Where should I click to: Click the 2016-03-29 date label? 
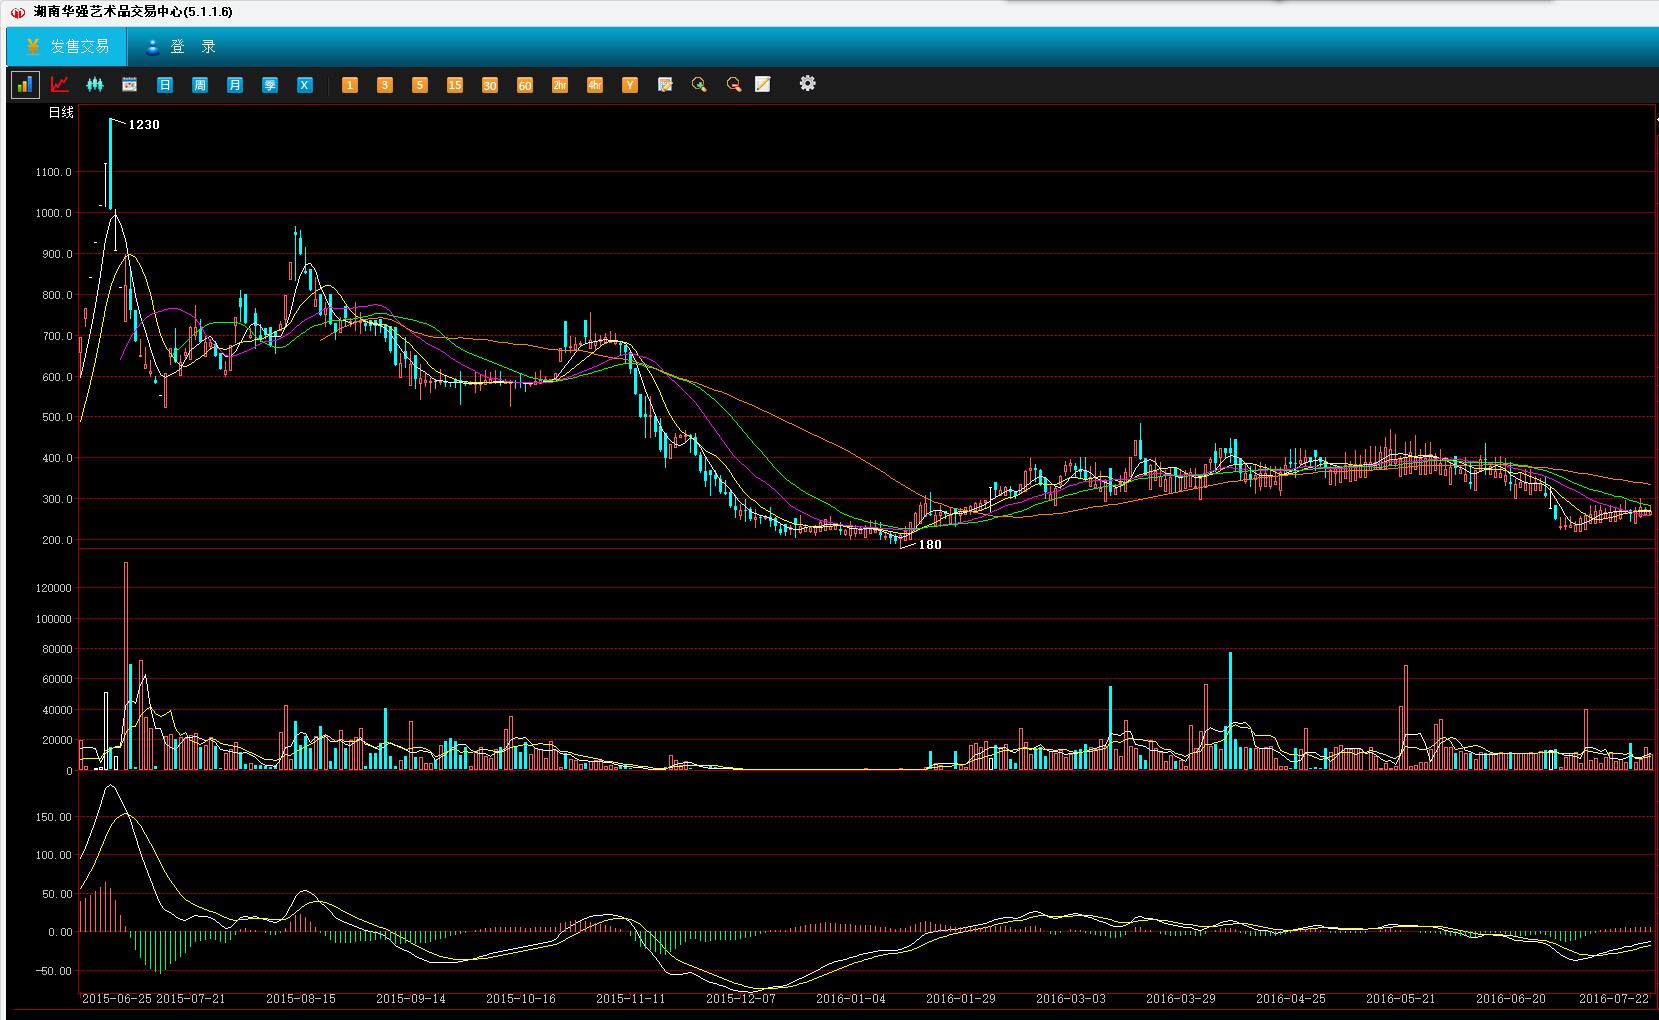pos(1181,999)
